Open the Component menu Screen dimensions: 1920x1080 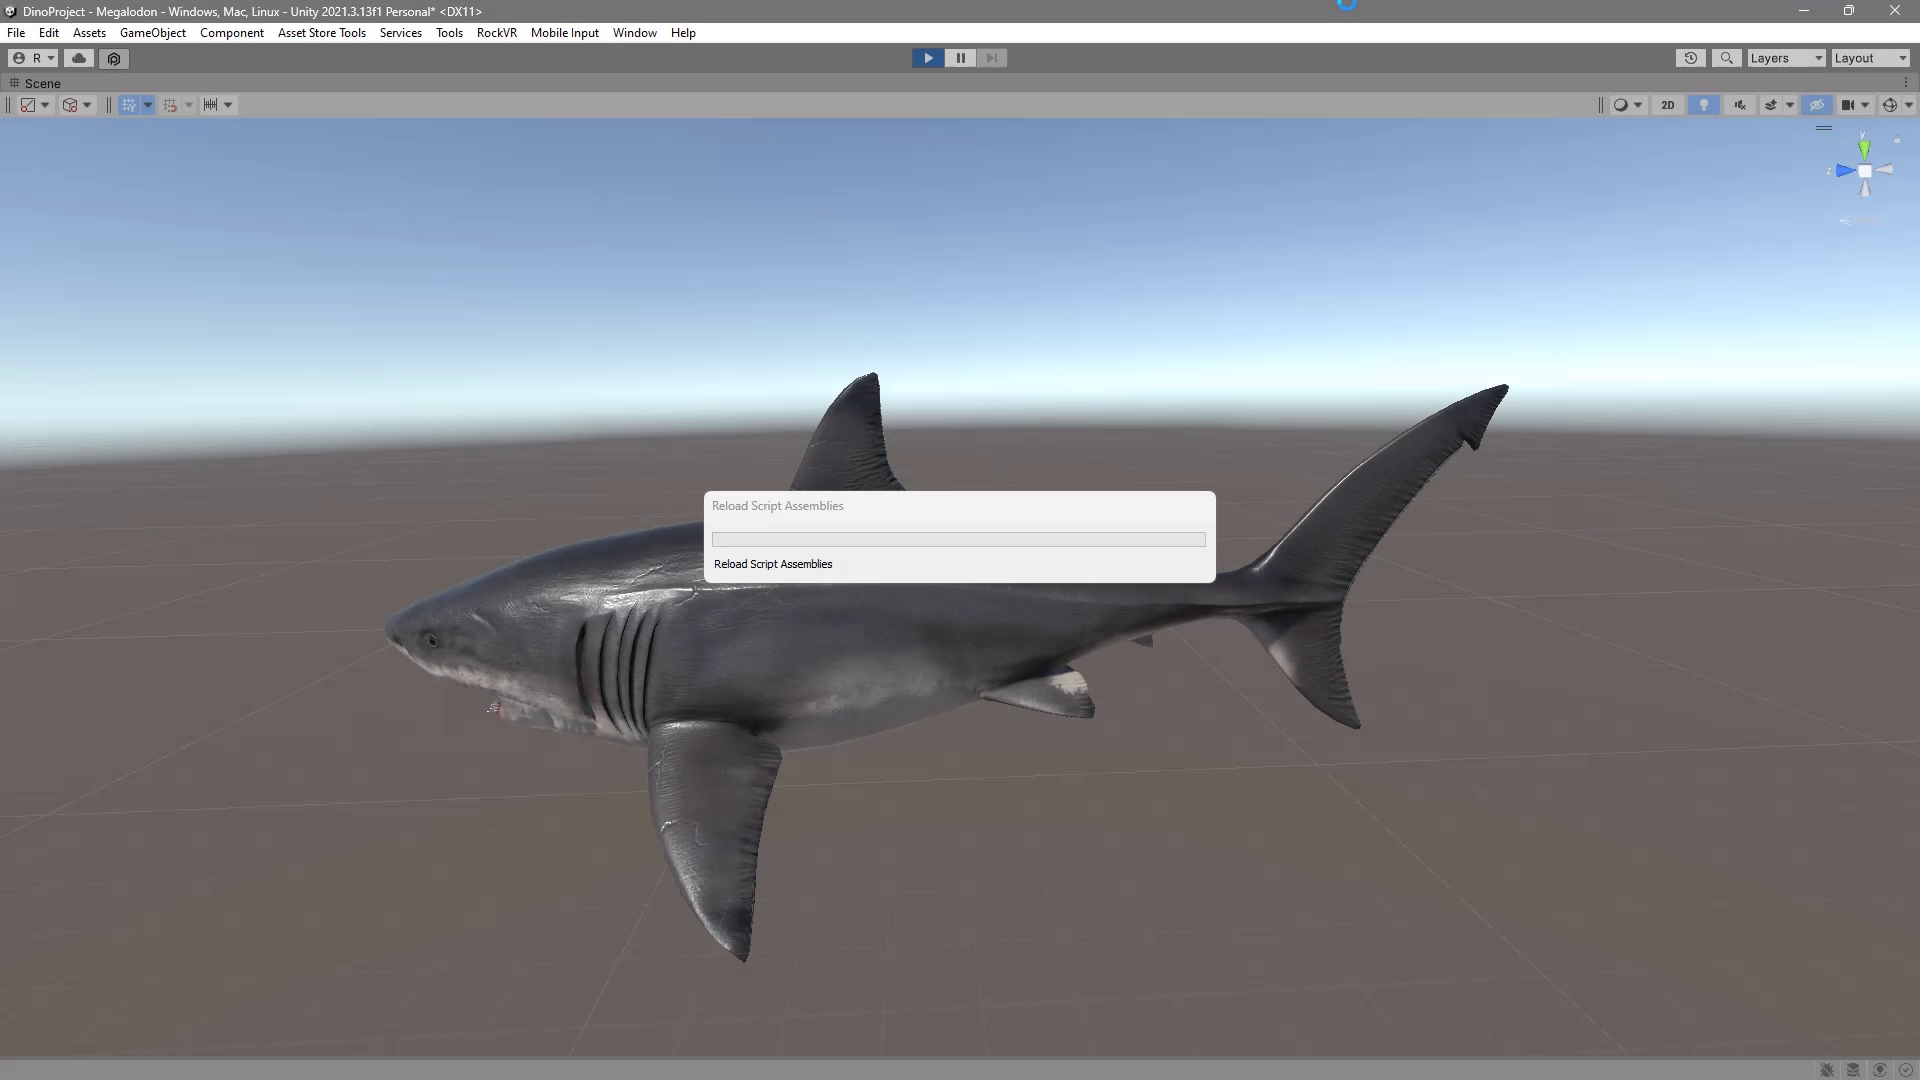(x=232, y=33)
